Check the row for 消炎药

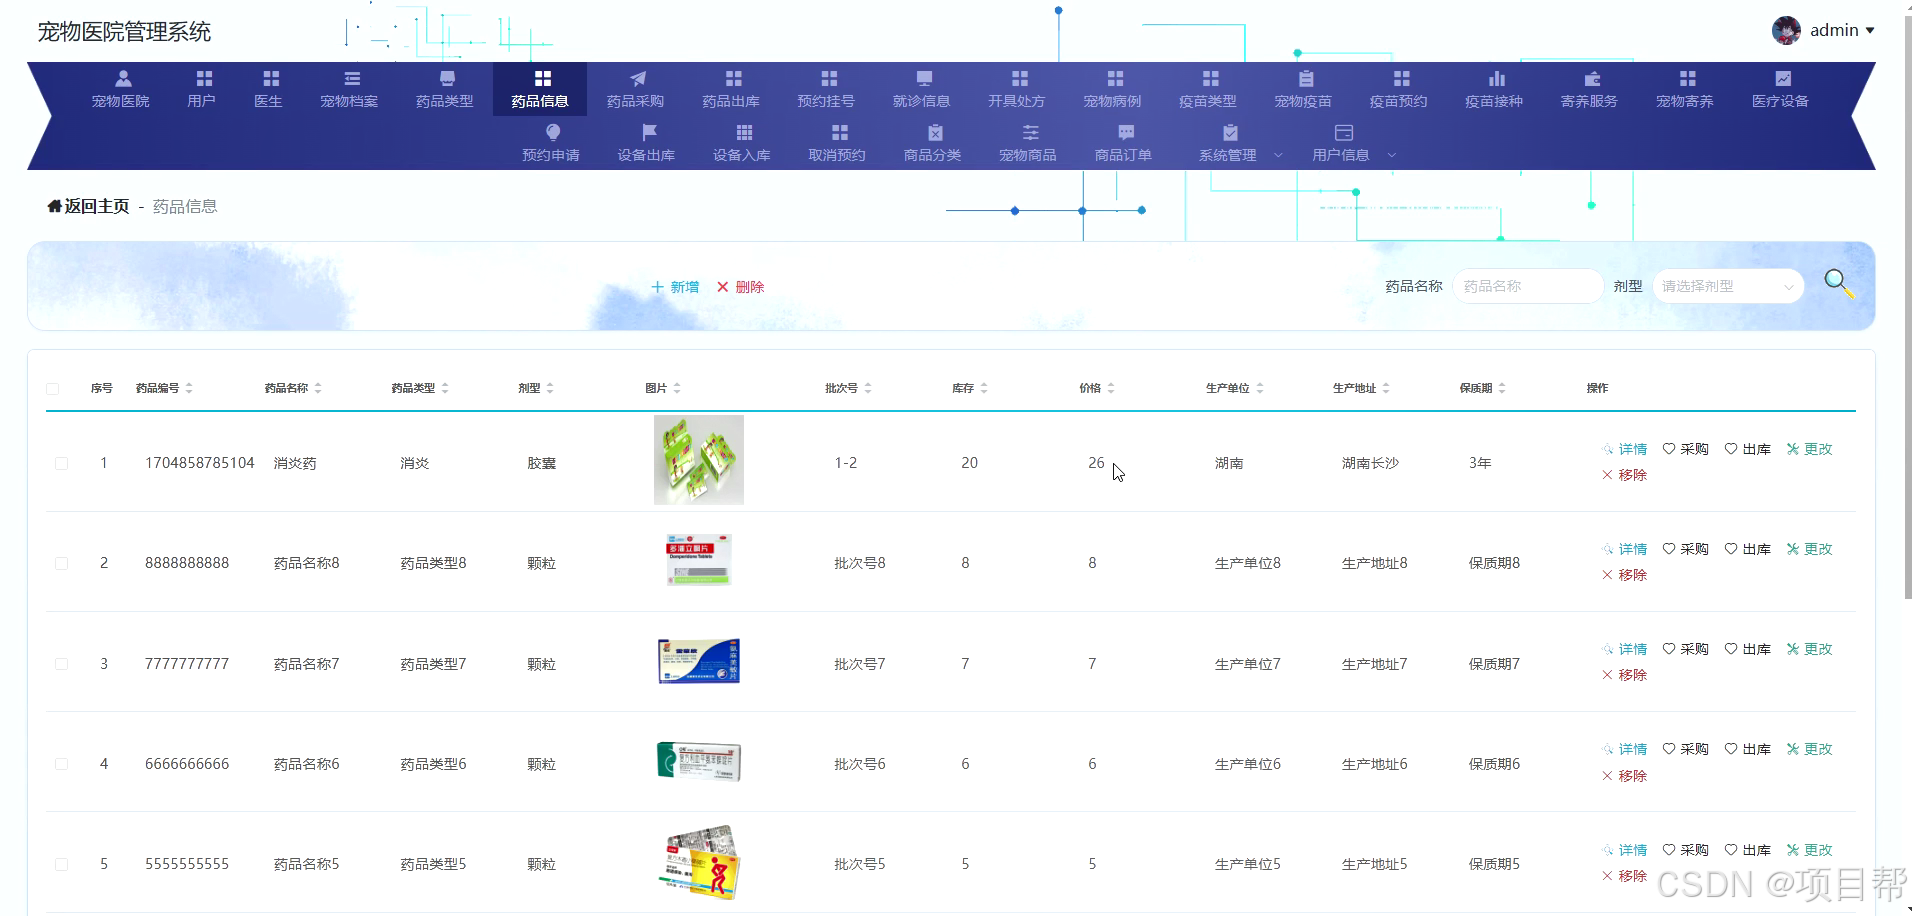tap(61, 463)
